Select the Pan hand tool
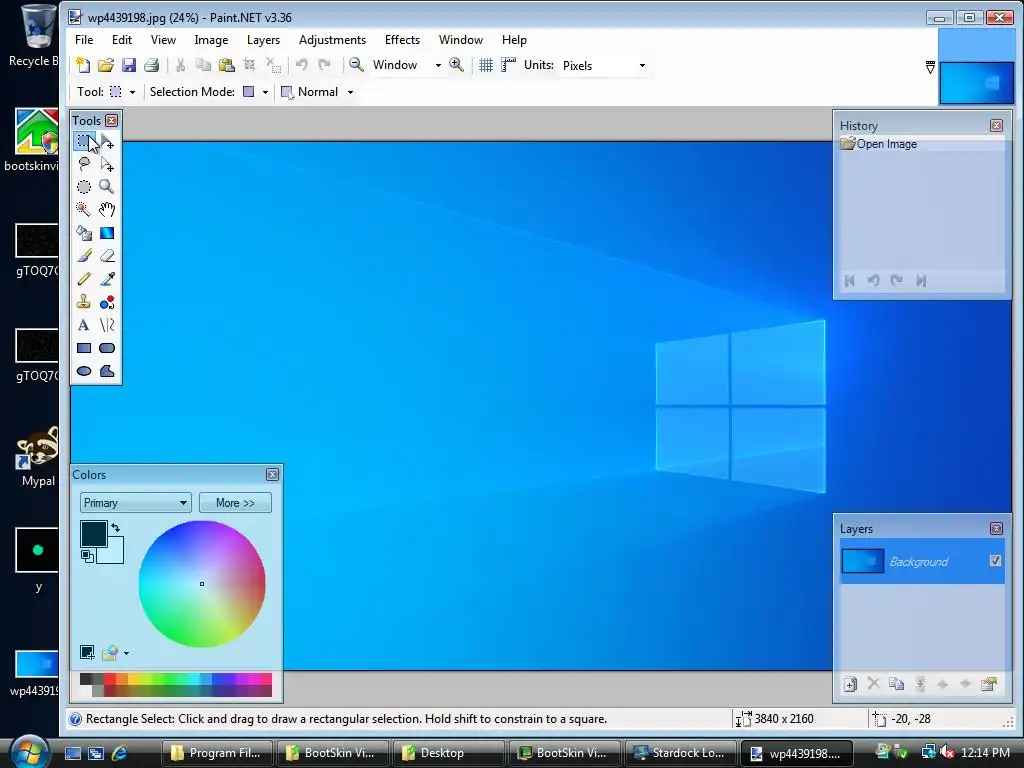 point(107,210)
